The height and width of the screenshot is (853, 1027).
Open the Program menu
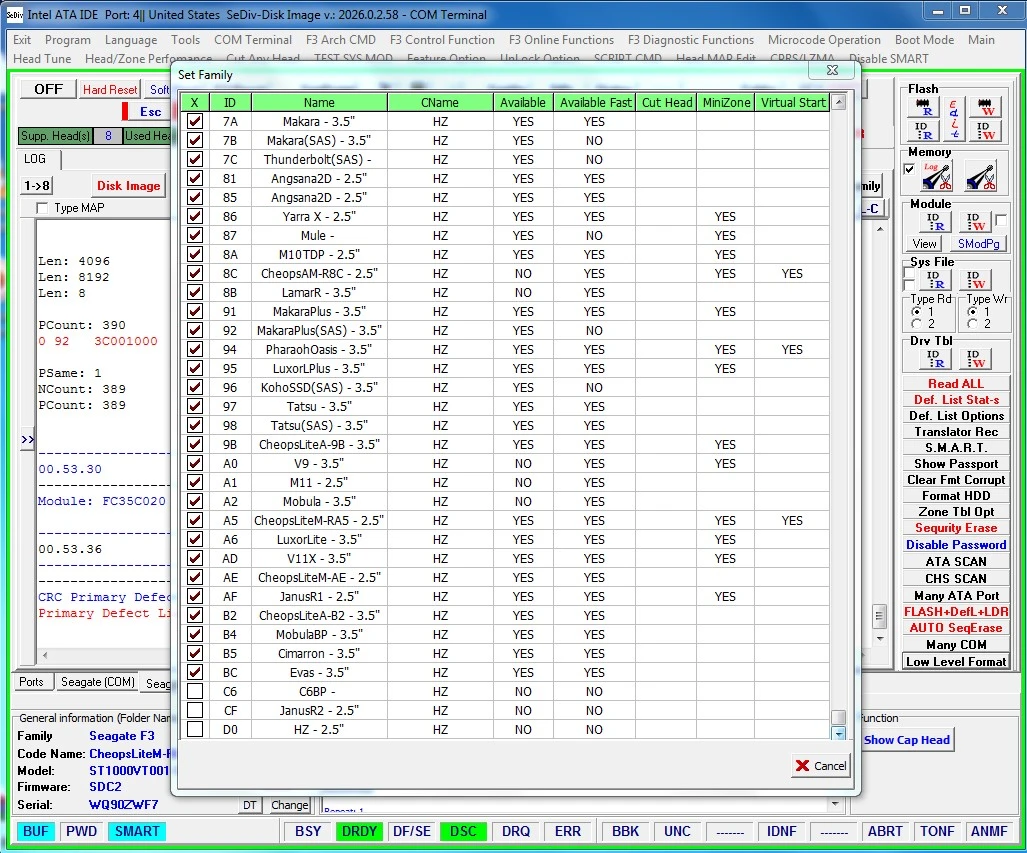tap(67, 40)
